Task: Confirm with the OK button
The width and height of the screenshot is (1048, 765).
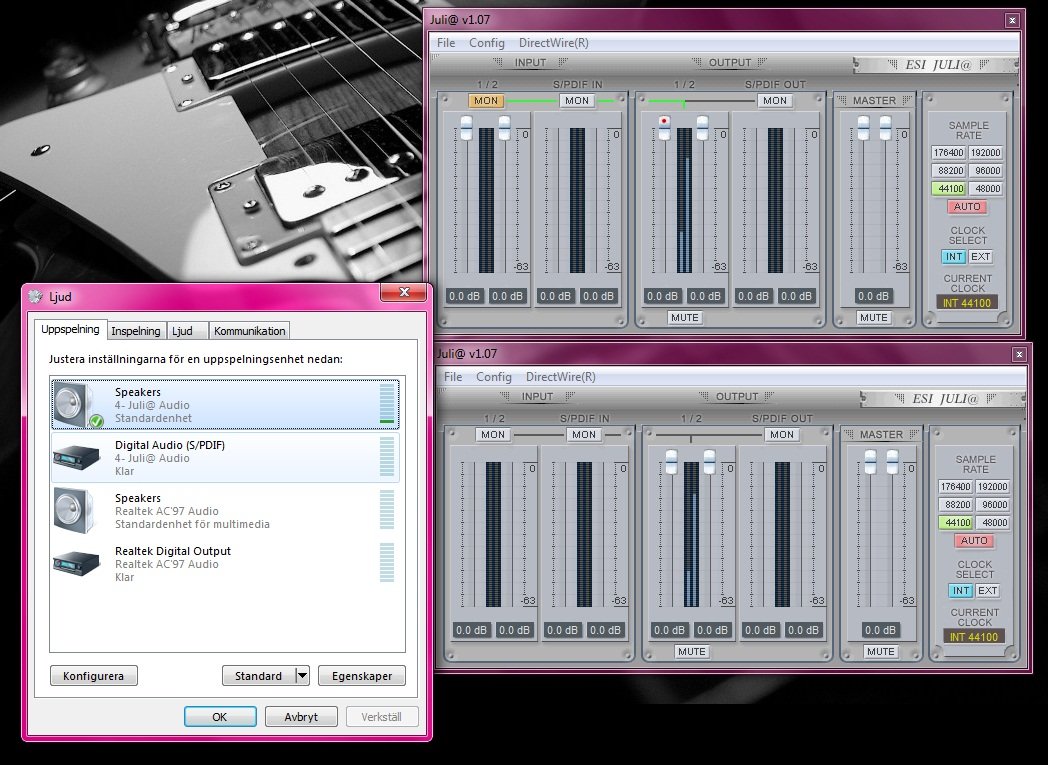Action: (220, 717)
